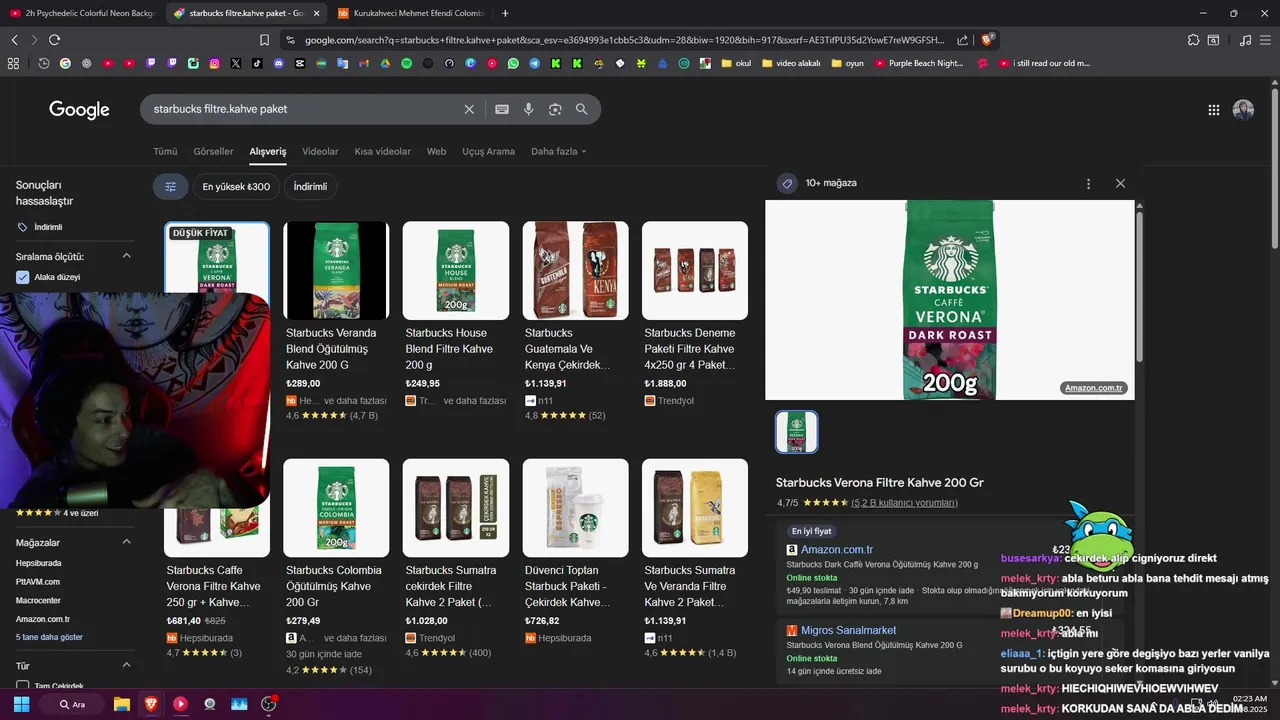The height and width of the screenshot is (720, 1280).
Task: Open the all filters slider icon
Action: tap(170, 186)
